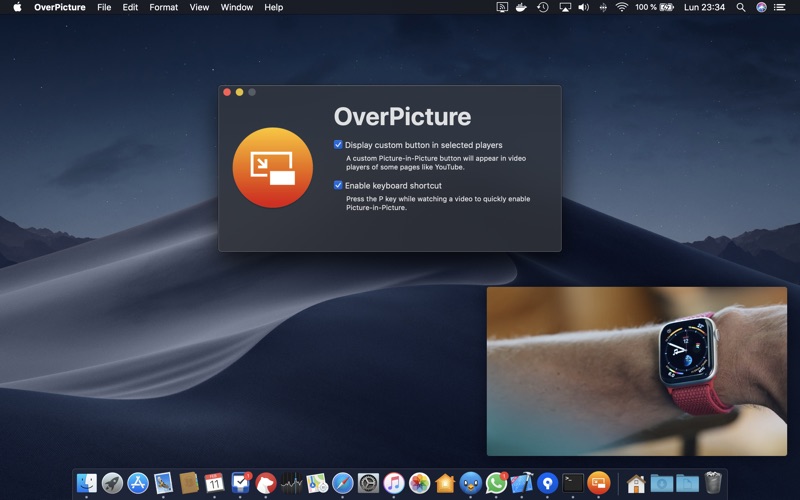Open Bear app red icon in Dock
This screenshot has width=800, height=500.
(266, 483)
